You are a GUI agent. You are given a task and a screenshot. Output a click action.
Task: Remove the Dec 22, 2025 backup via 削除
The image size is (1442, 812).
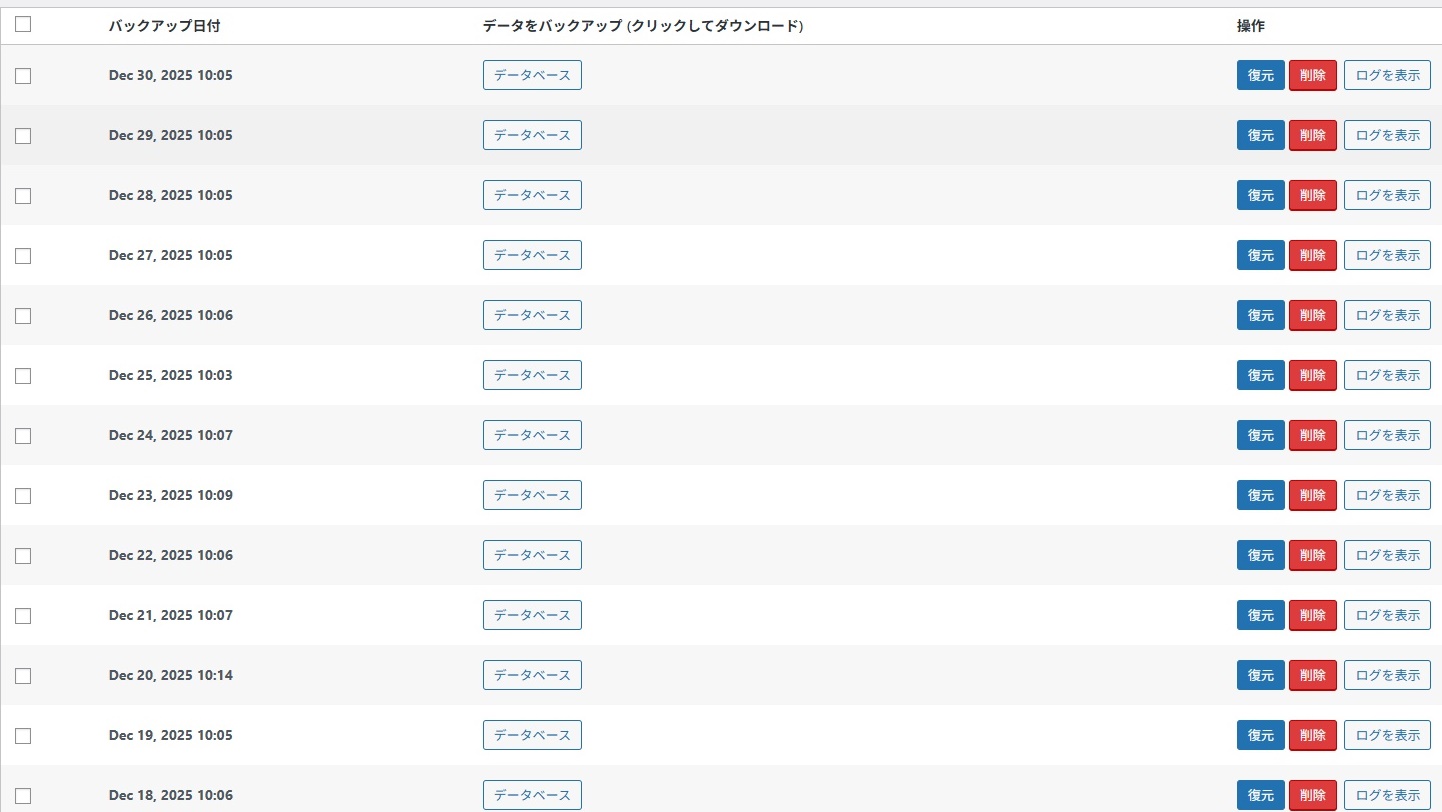tap(1312, 555)
